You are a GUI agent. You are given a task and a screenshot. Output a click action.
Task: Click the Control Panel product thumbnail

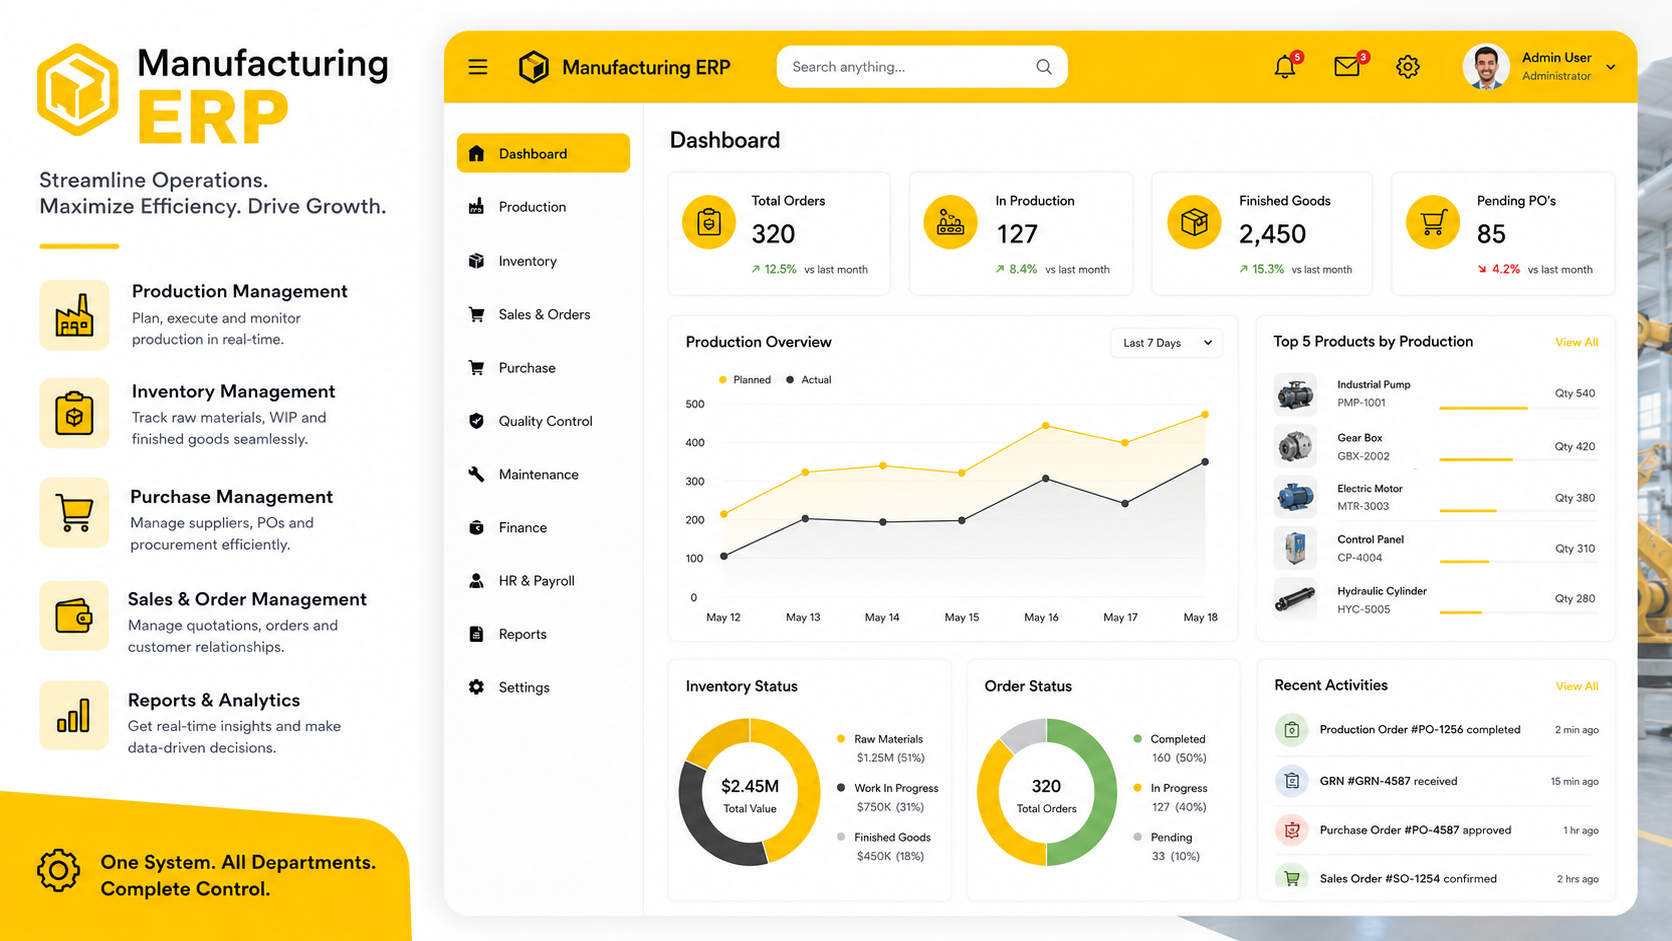click(x=1295, y=548)
